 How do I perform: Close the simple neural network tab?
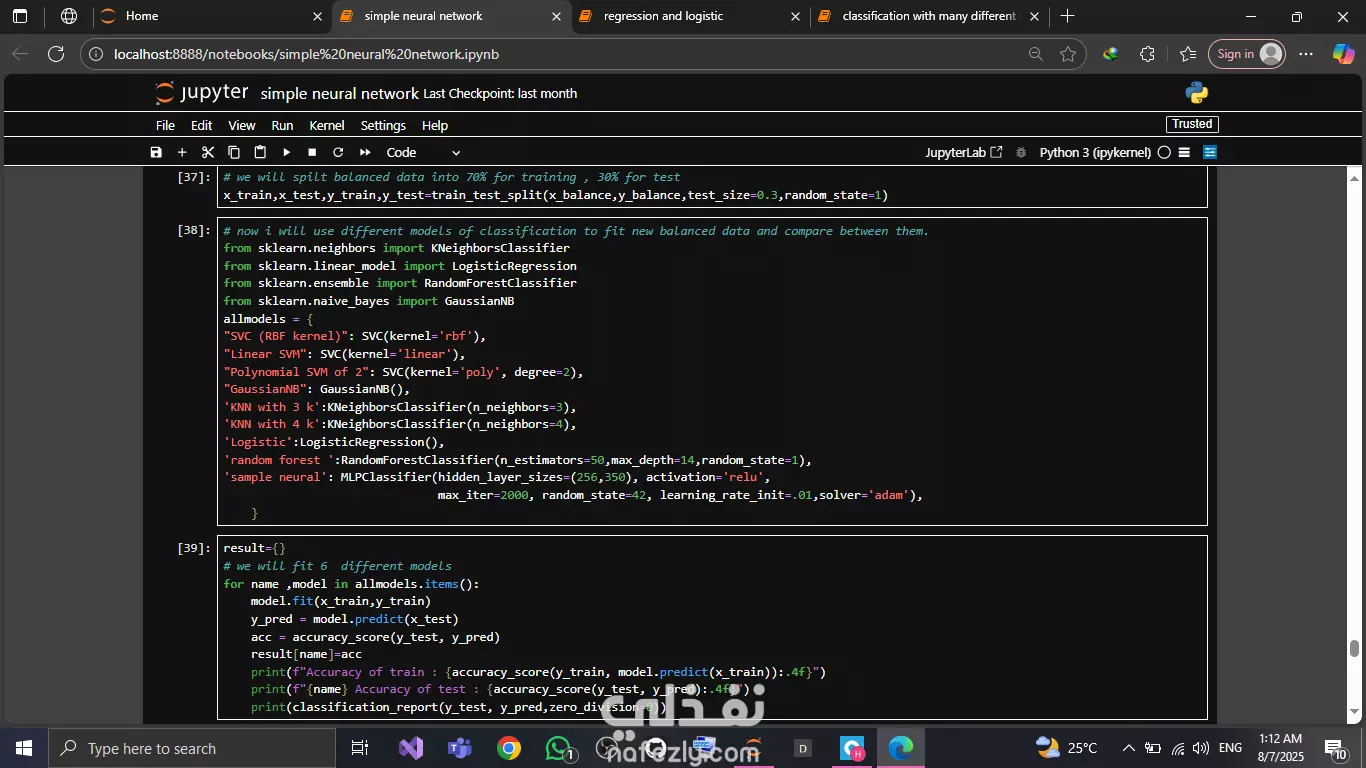556,16
